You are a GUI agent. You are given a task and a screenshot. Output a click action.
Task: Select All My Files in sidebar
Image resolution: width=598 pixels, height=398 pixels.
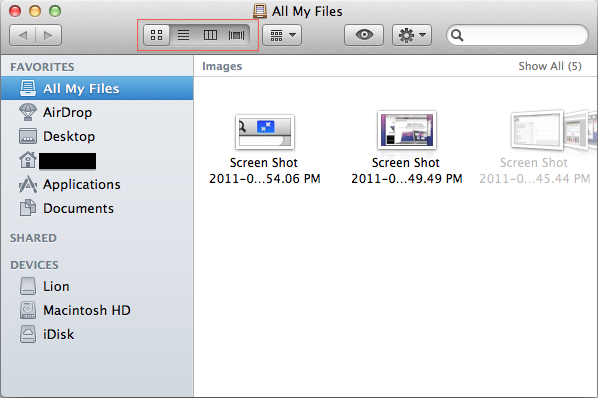(97, 88)
